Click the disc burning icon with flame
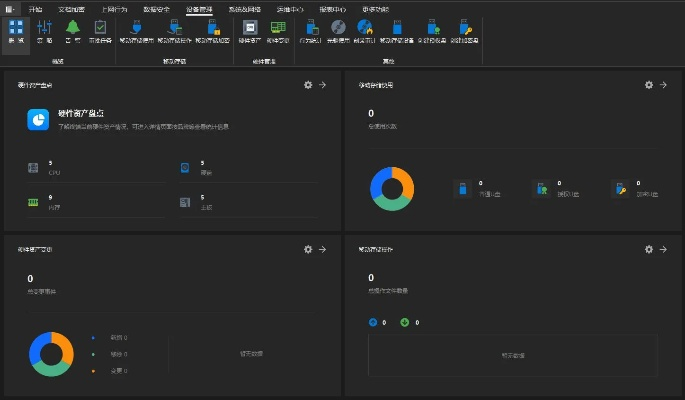 [x=364, y=27]
